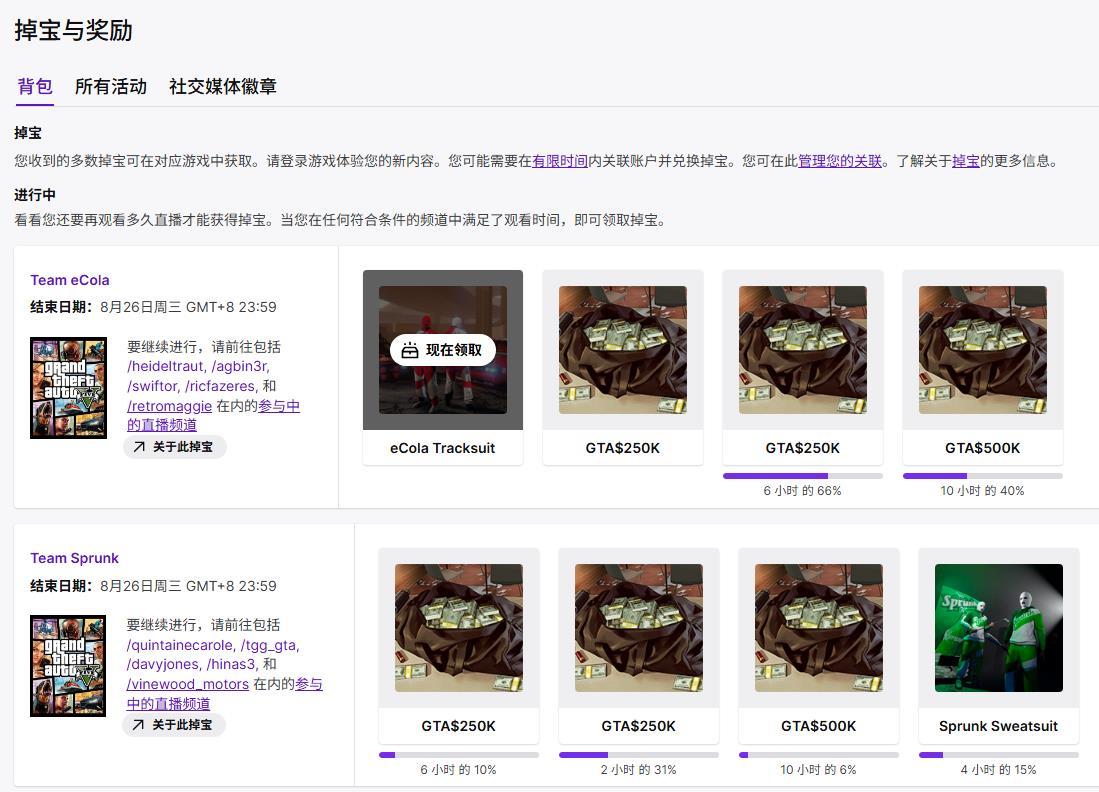
Task: Open the Team Sprunk campaign title
Action: point(74,559)
